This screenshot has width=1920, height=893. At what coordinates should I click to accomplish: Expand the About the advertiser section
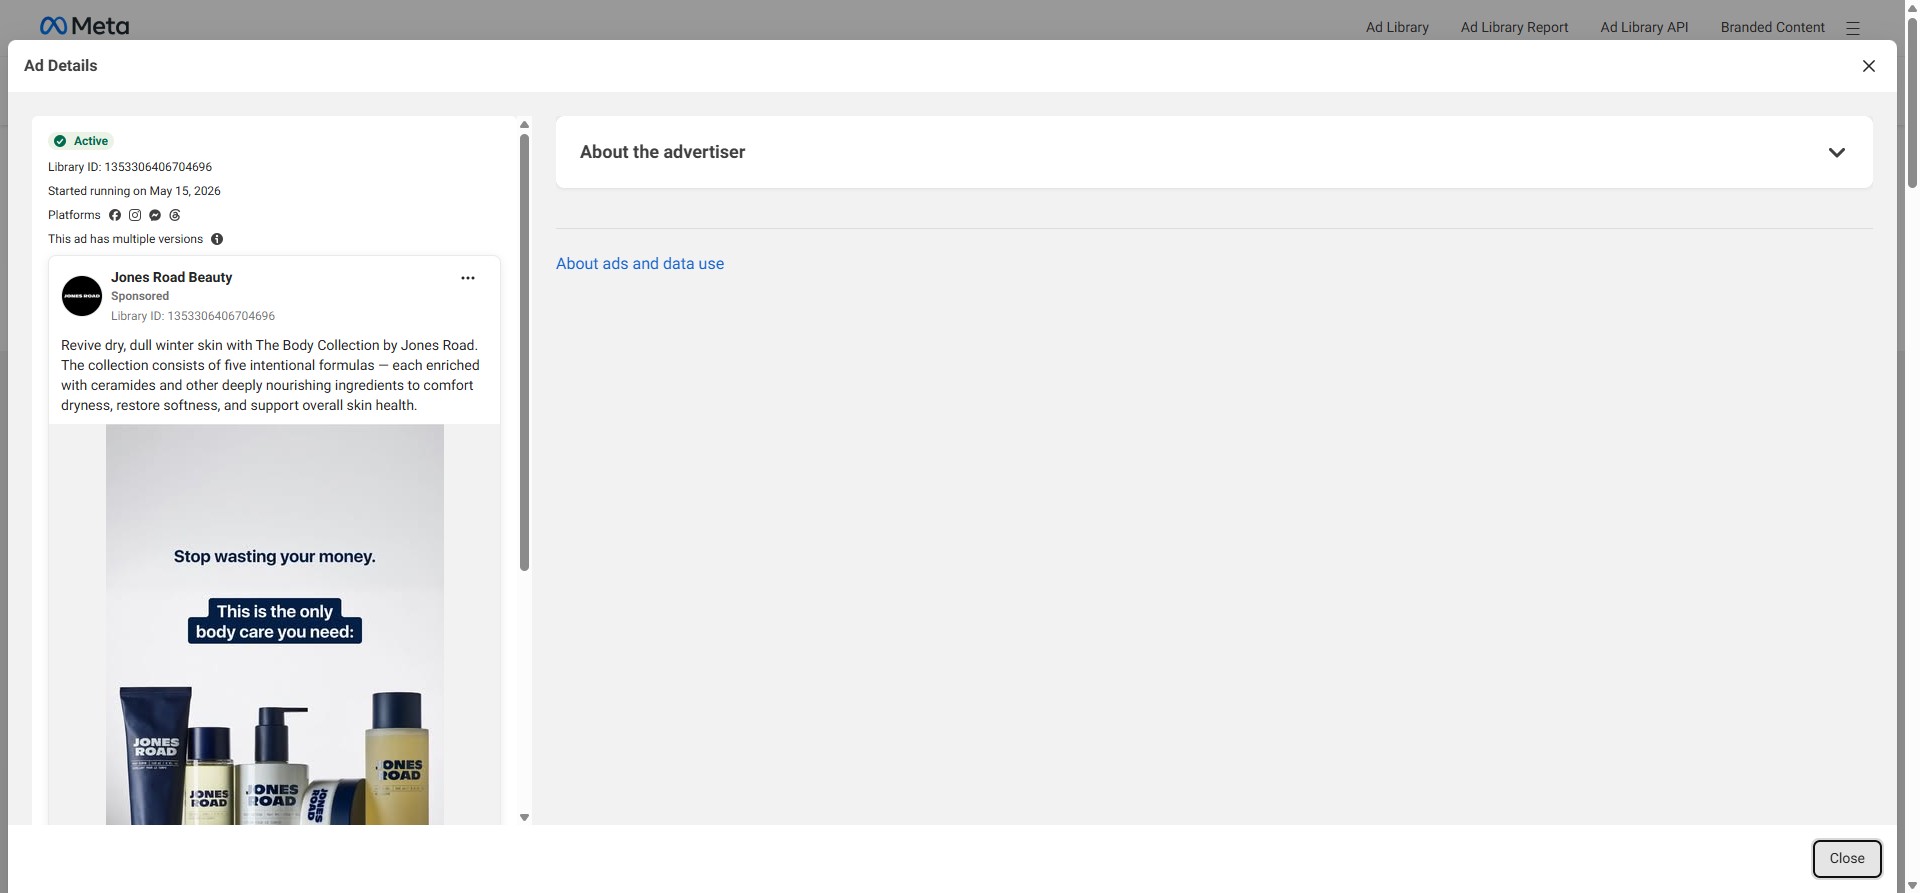(1214, 152)
